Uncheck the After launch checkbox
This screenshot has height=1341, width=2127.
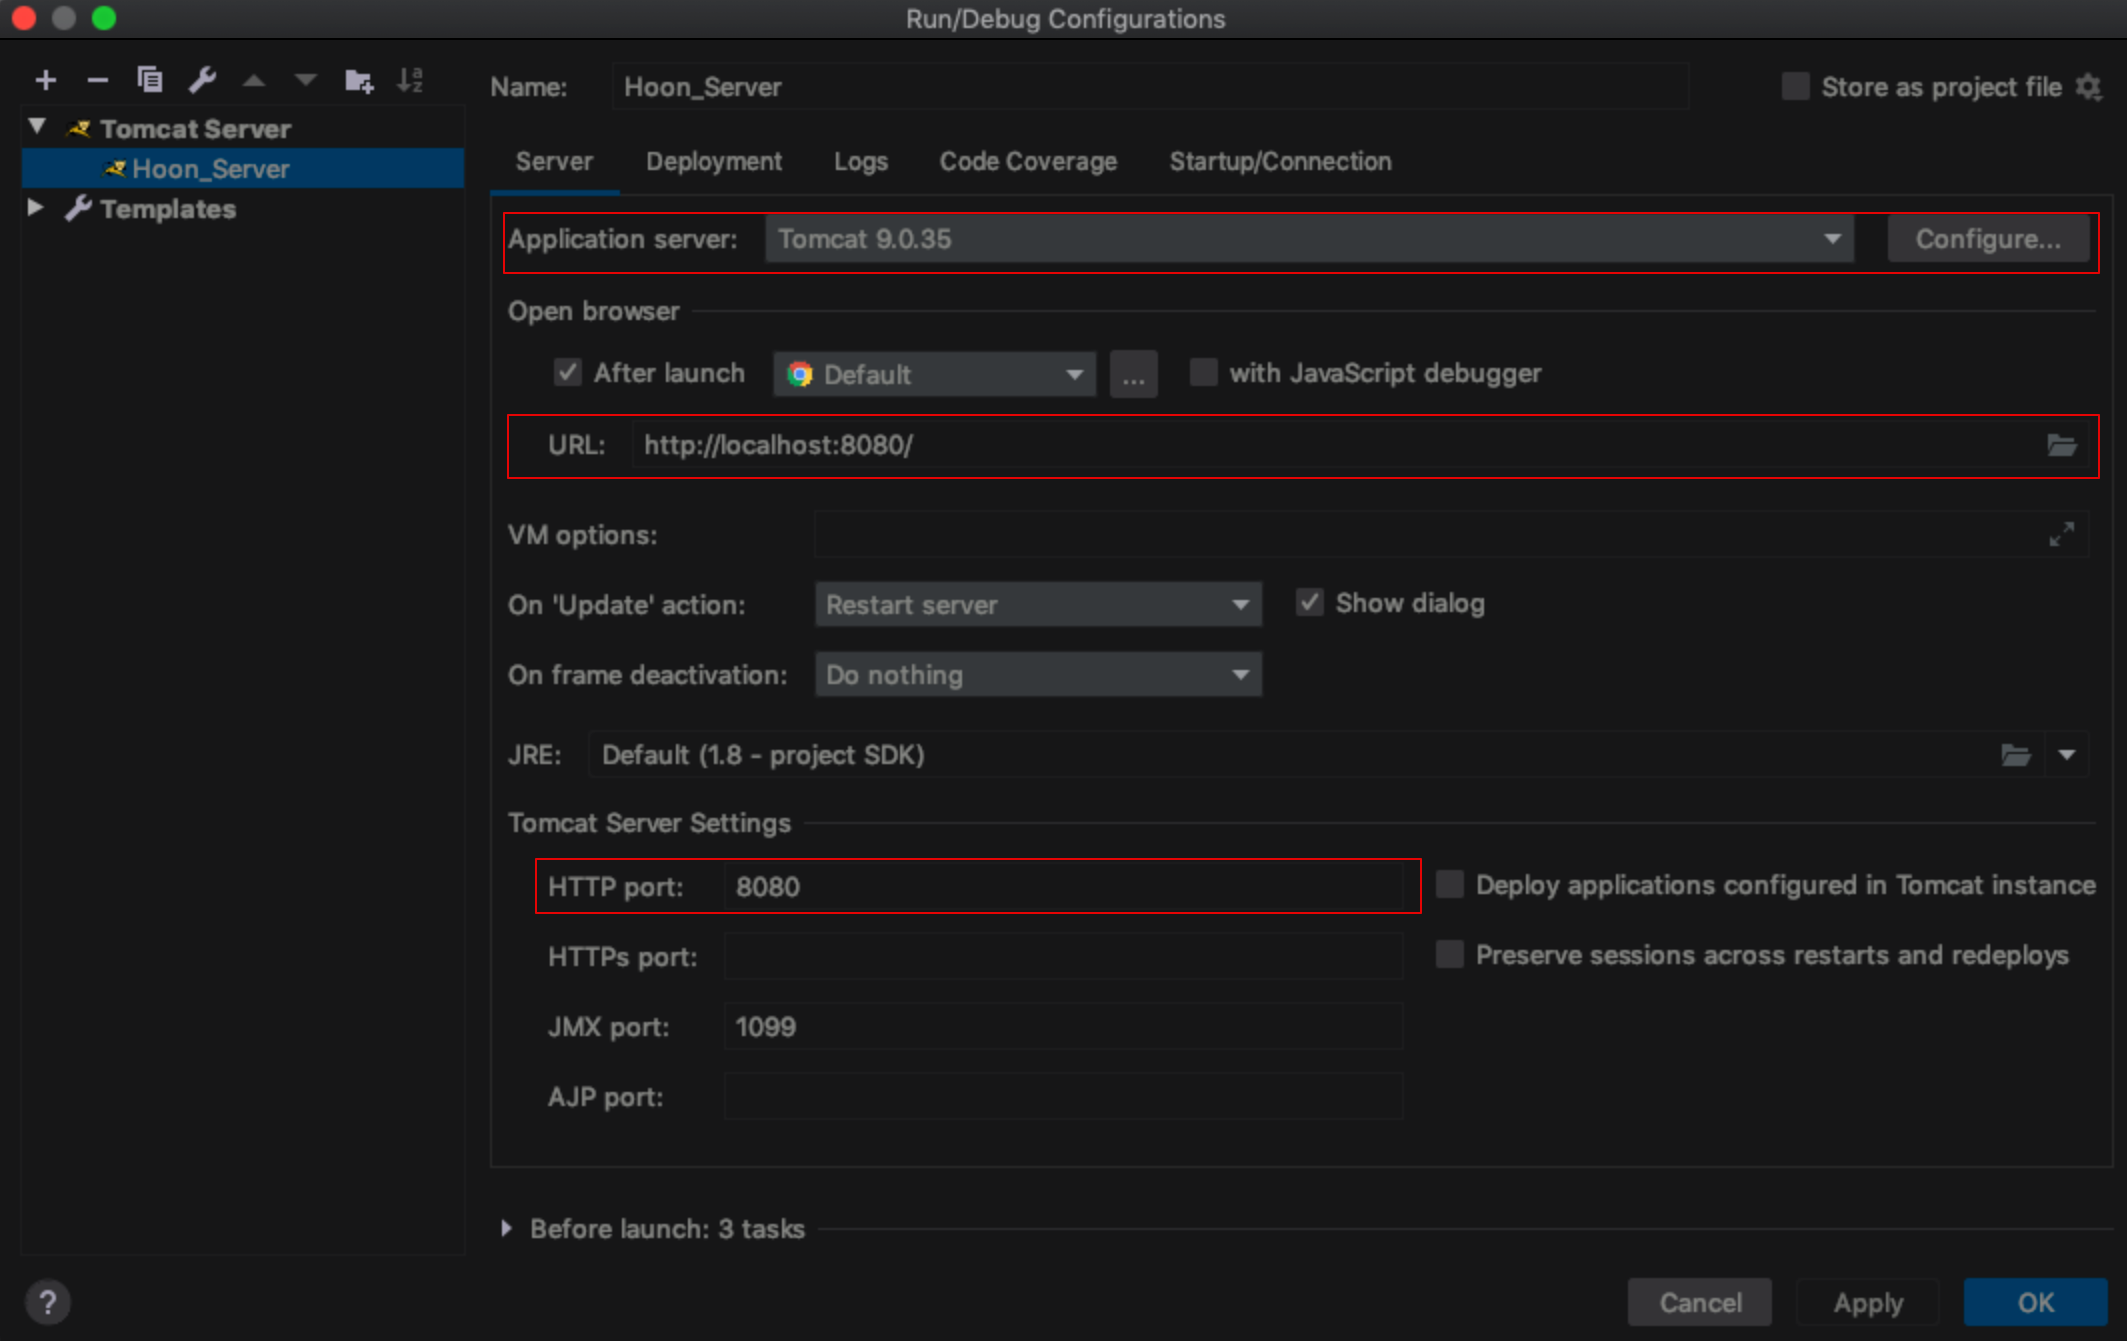[568, 373]
